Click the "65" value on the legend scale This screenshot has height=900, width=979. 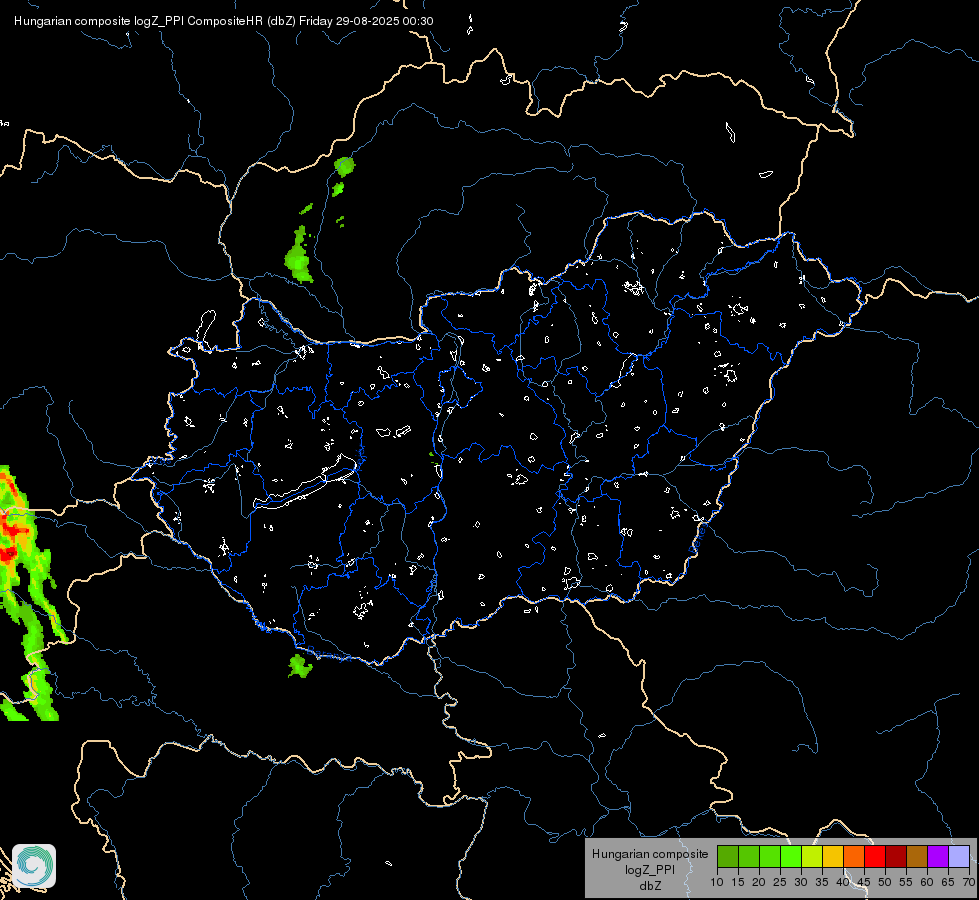[x=948, y=883]
